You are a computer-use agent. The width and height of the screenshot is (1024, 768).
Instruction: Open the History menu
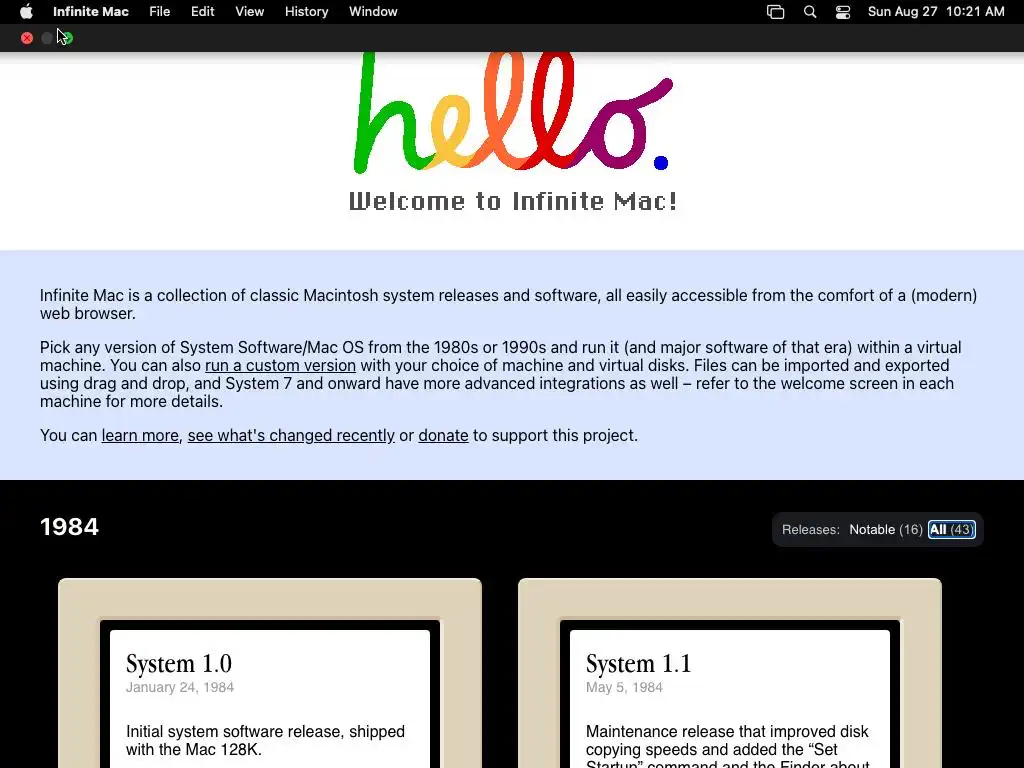pyautogui.click(x=306, y=12)
